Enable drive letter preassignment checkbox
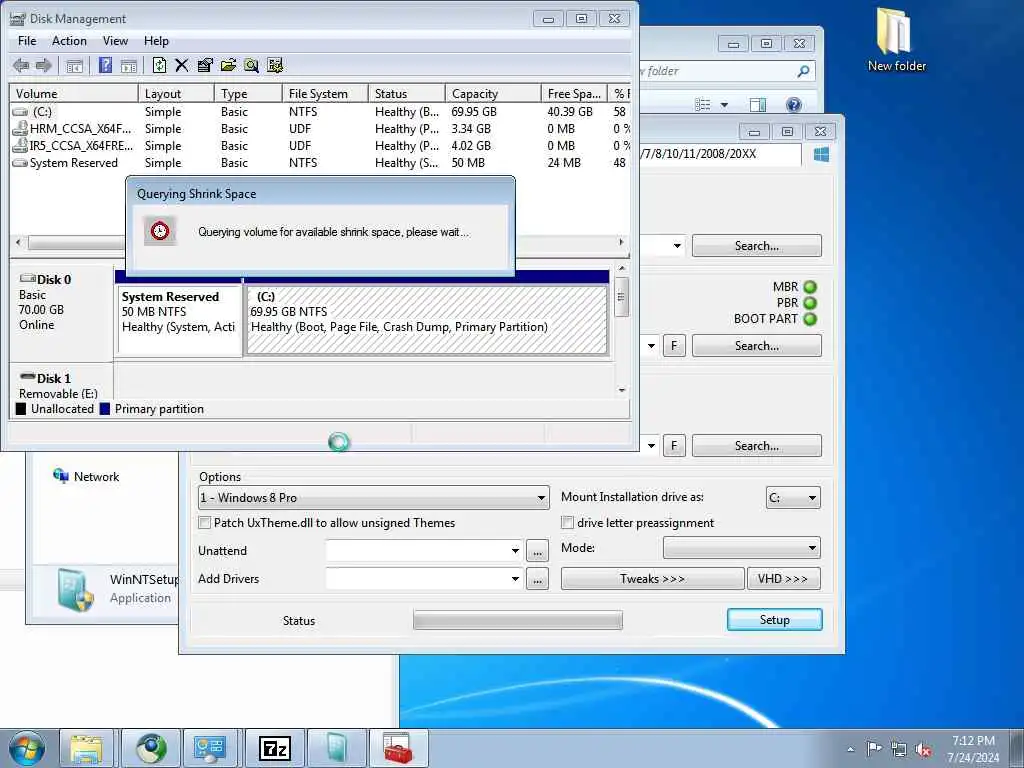Viewport: 1024px width, 768px height. pyautogui.click(x=568, y=522)
